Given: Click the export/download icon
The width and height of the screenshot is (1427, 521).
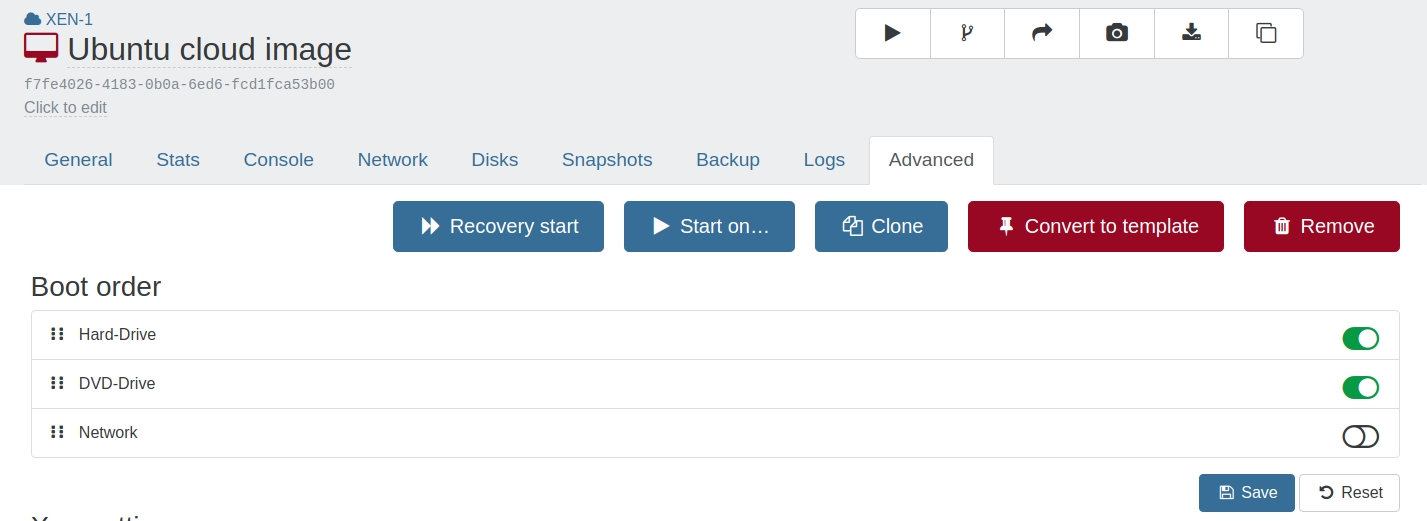Looking at the screenshot, I should click(x=1191, y=33).
